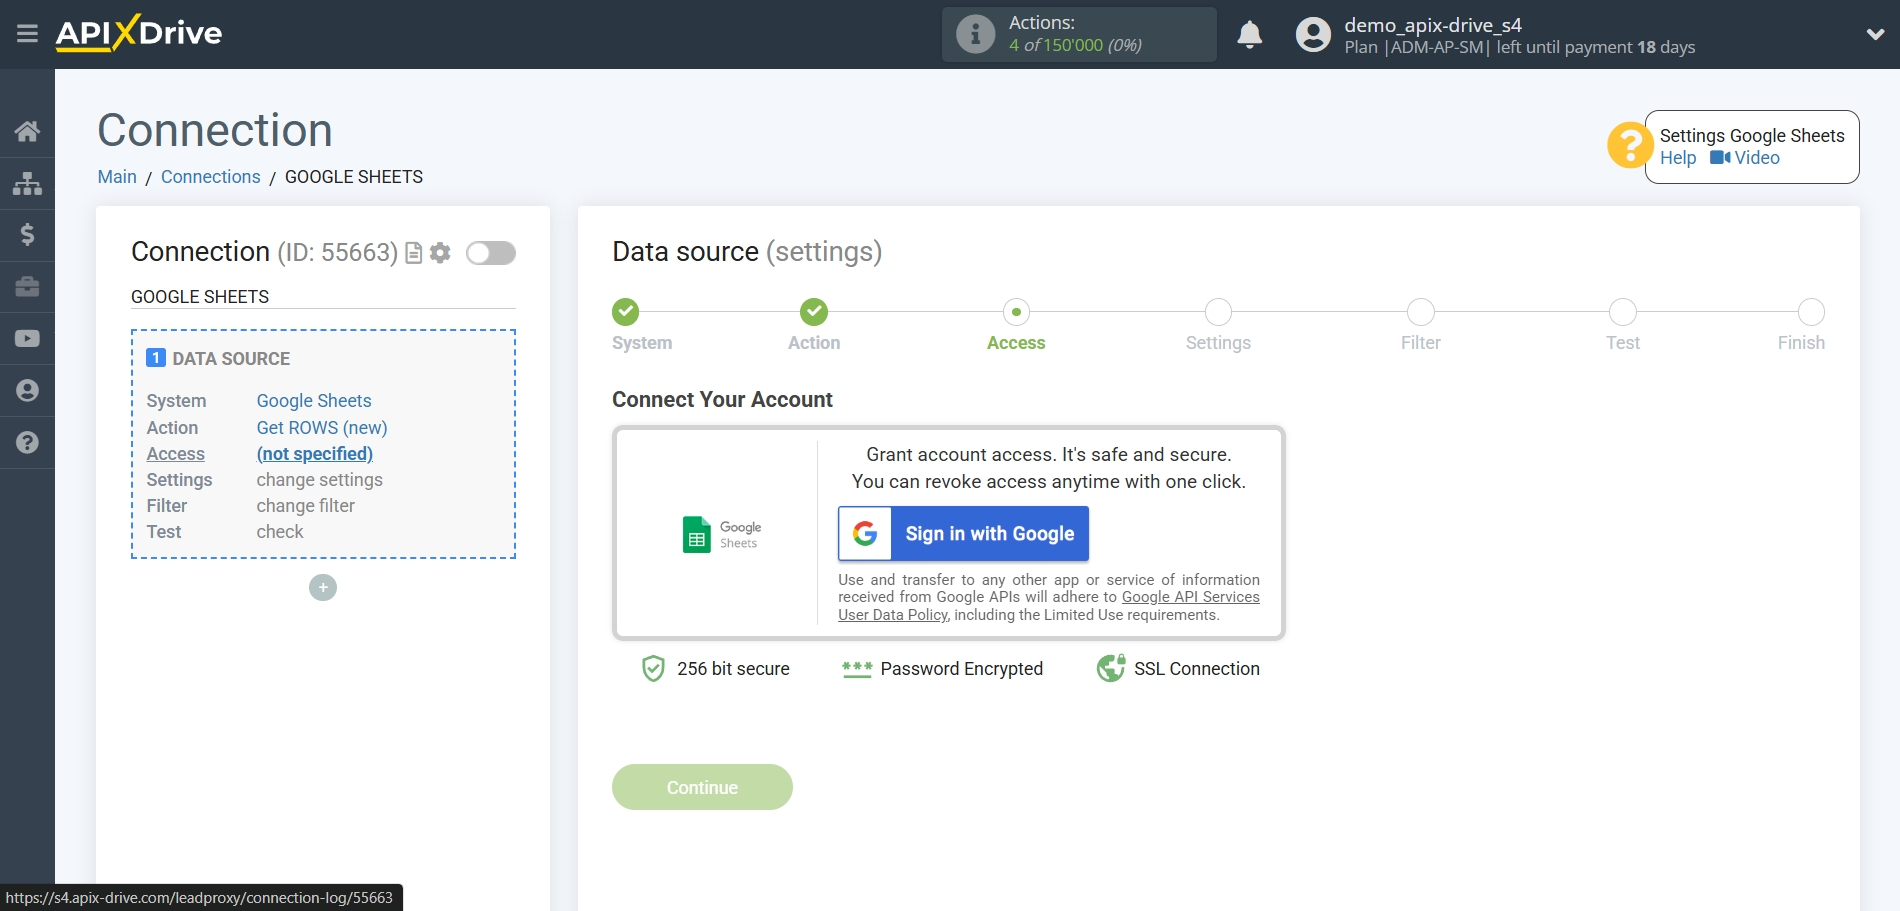This screenshot has width=1900, height=911.
Task: Go to Main breadcrumb
Action: pyautogui.click(x=117, y=177)
